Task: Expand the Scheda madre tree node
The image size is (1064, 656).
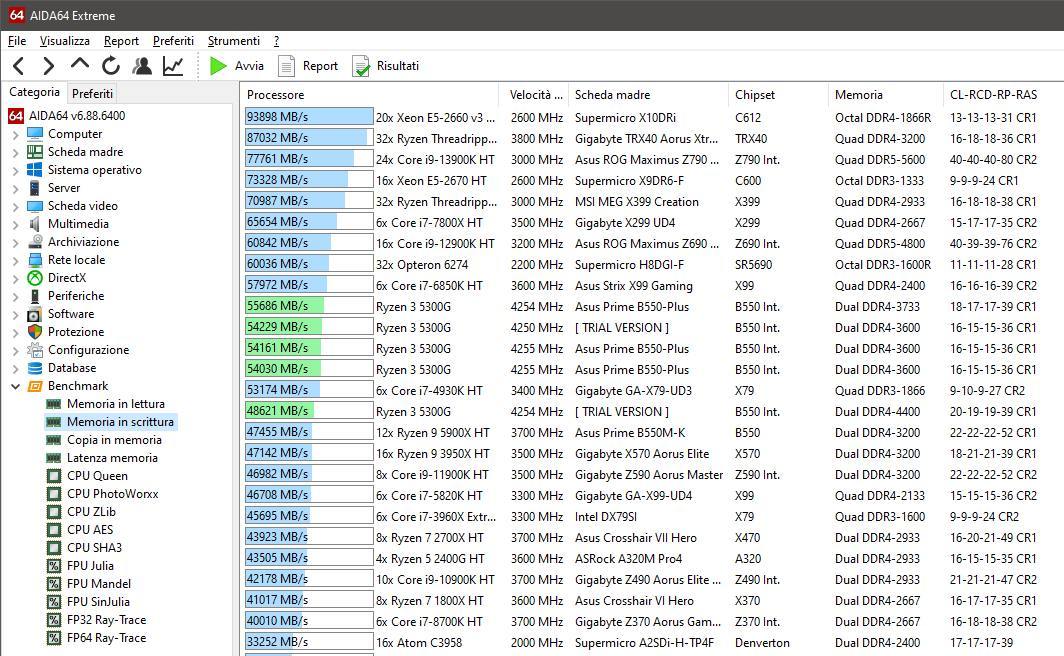Action: click(x=15, y=152)
